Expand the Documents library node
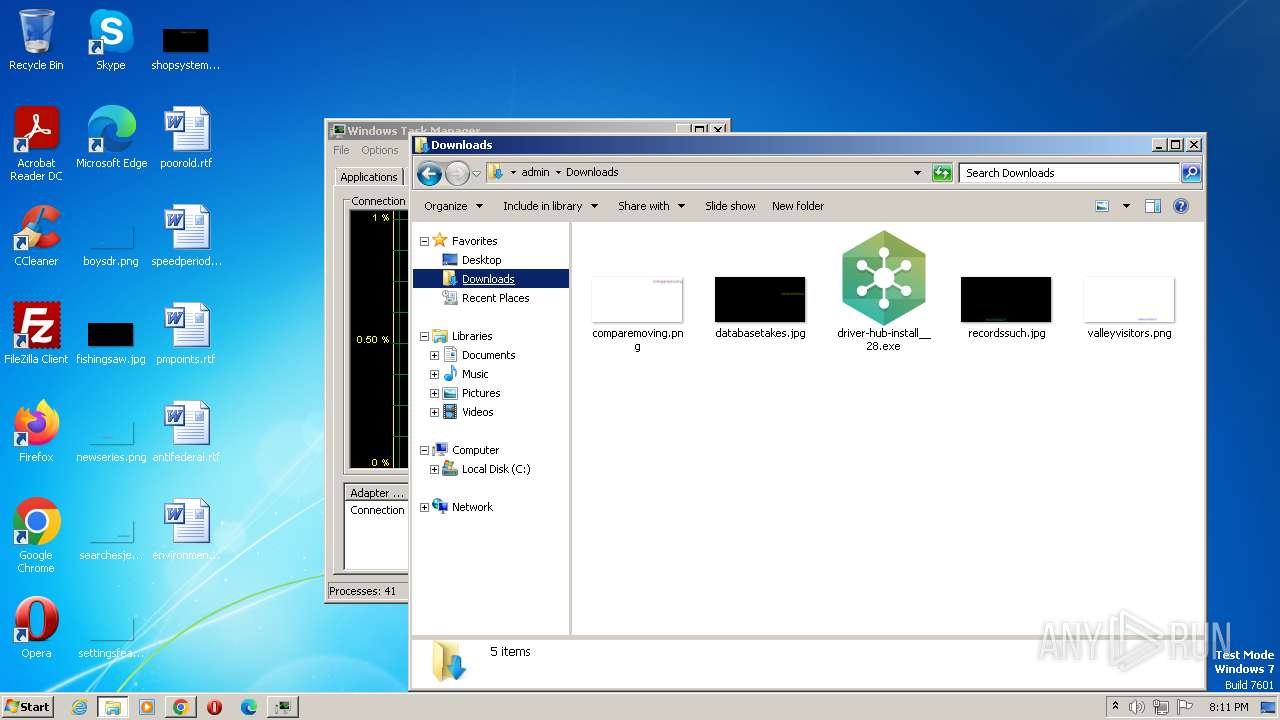This screenshot has width=1280, height=720. (434, 355)
